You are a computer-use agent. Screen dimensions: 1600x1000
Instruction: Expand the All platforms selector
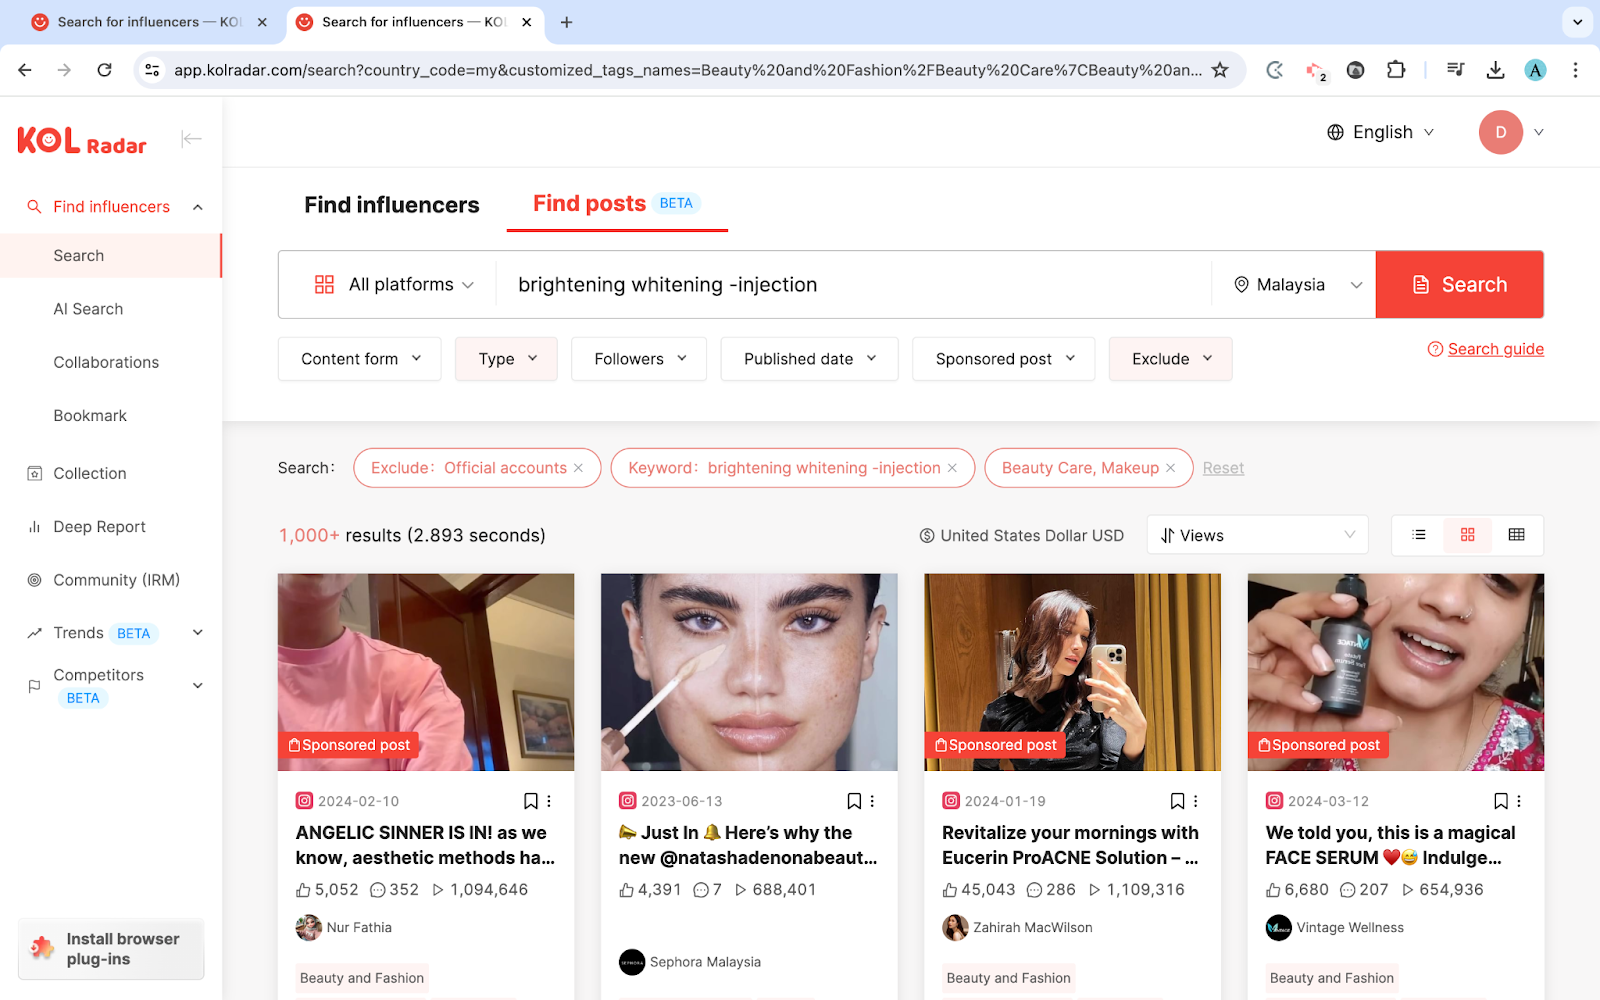coord(394,285)
